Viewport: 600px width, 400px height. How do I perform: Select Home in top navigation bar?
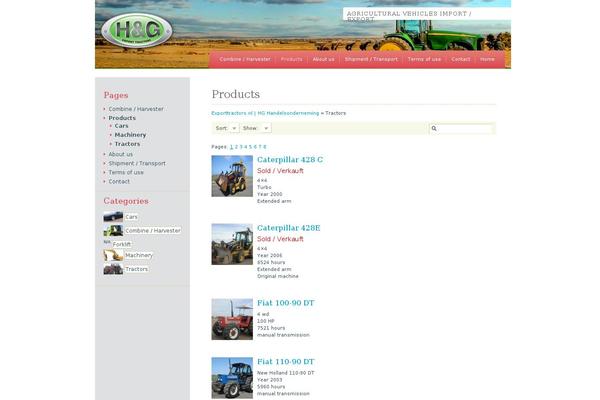[x=487, y=59]
